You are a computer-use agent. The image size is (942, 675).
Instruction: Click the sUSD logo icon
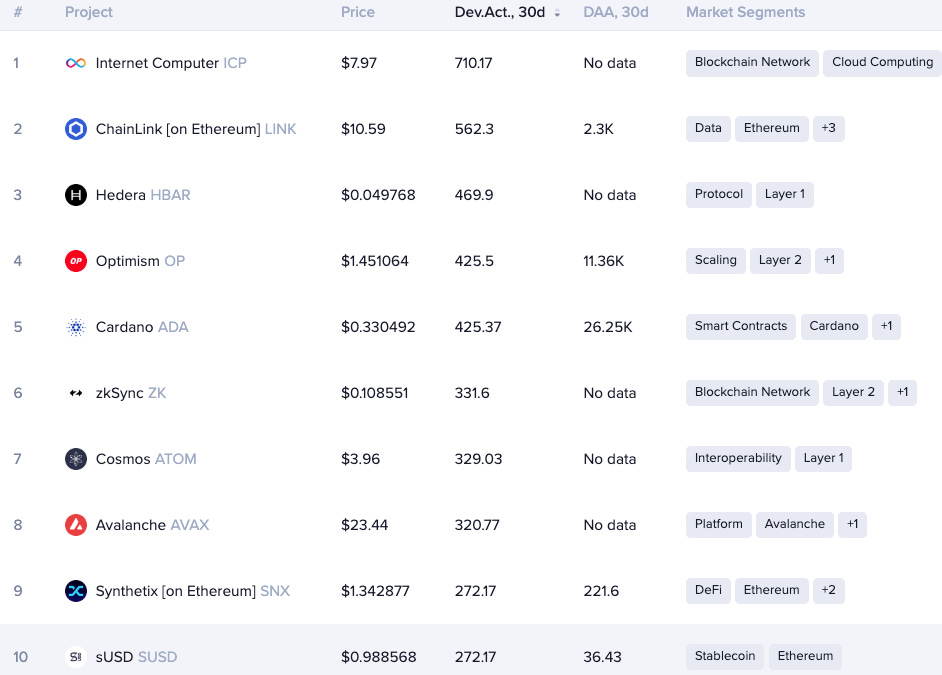click(76, 658)
